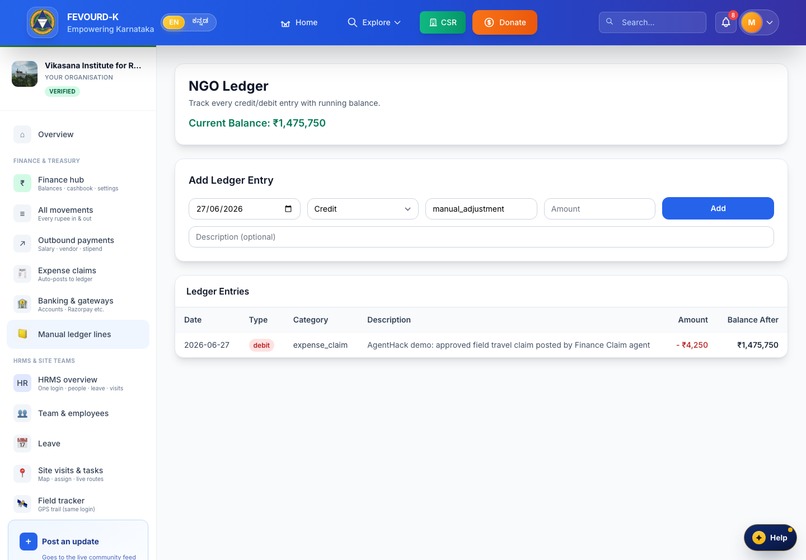The height and width of the screenshot is (560, 806).
Task: Click the expense_claim category cell
Action: coord(320,345)
